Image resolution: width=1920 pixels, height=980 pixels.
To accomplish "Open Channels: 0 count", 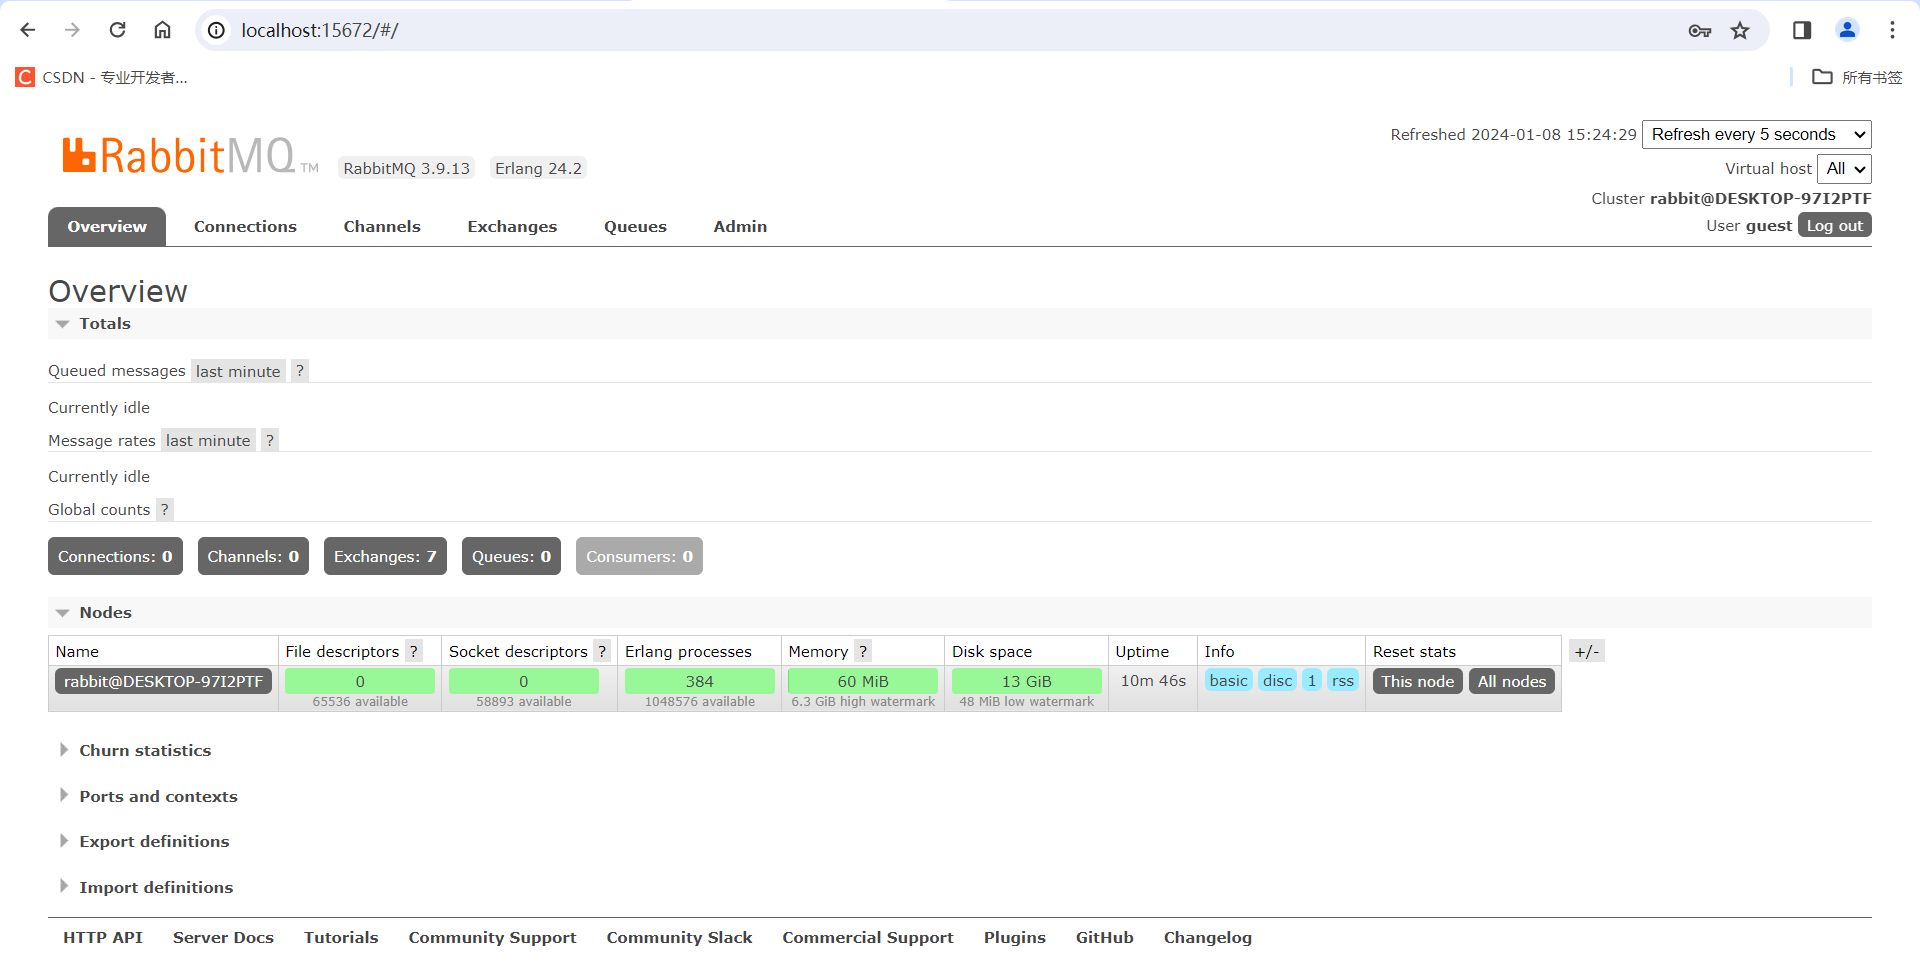I will click(253, 556).
